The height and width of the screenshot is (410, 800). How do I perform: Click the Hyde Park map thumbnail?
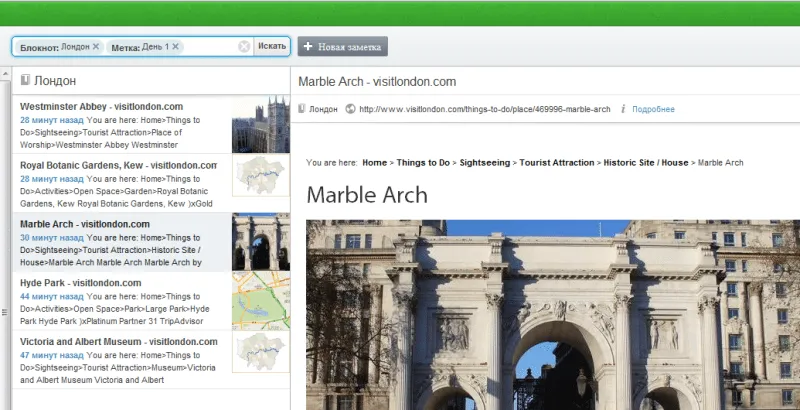(x=260, y=301)
